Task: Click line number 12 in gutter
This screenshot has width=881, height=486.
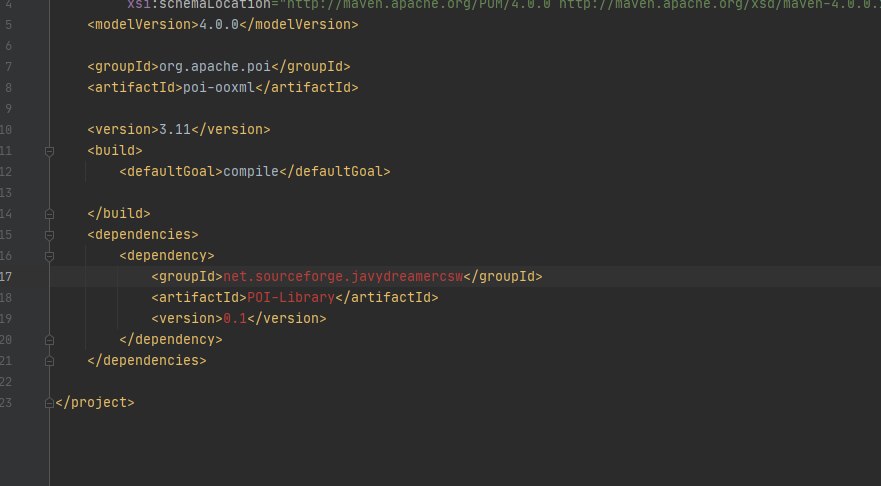Action: tap(6, 171)
